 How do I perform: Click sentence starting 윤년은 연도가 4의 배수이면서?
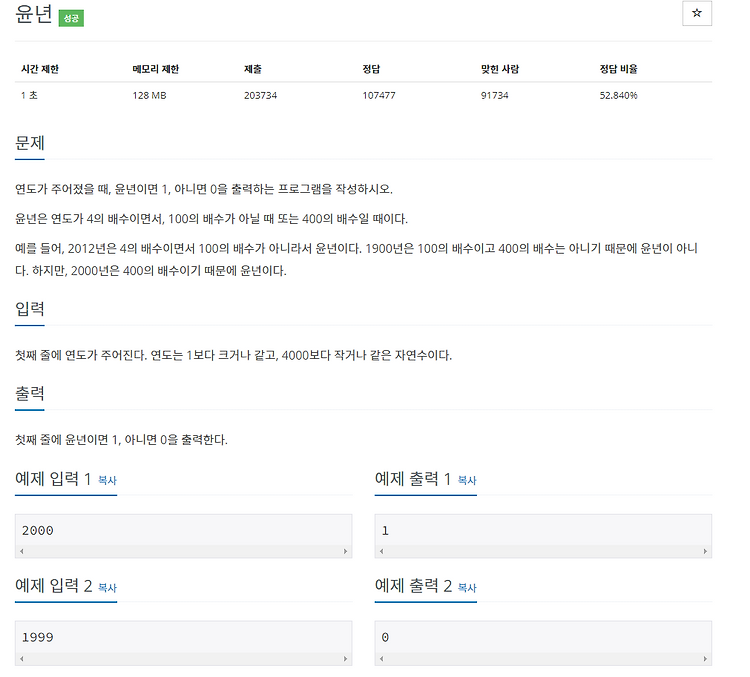211,219
